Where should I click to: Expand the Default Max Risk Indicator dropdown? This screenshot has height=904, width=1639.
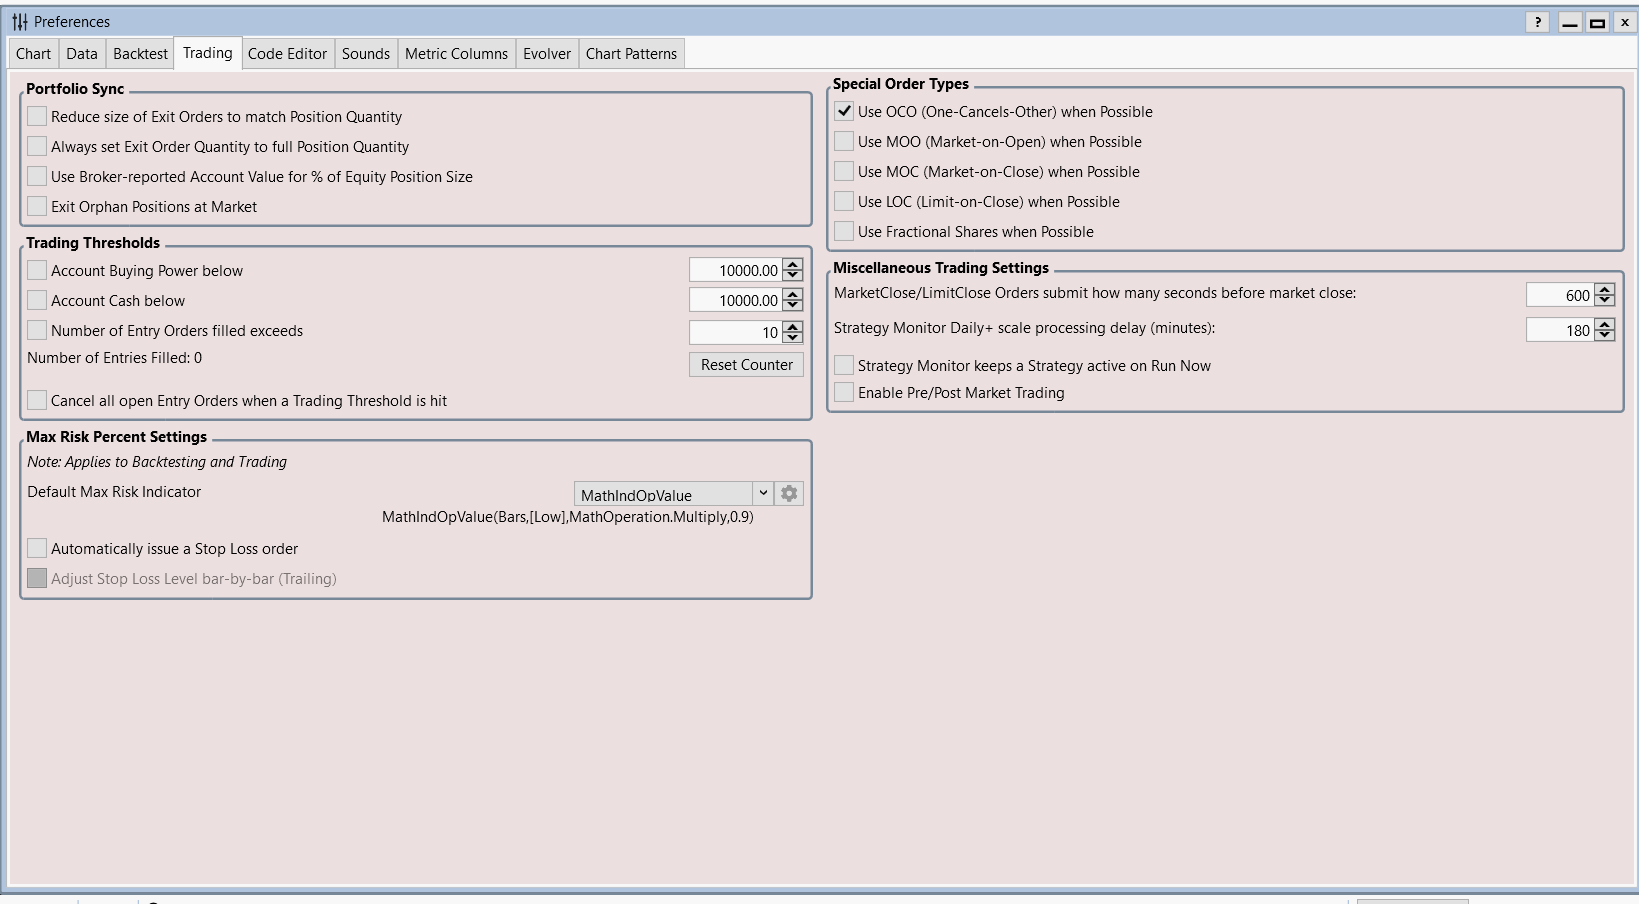762,494
